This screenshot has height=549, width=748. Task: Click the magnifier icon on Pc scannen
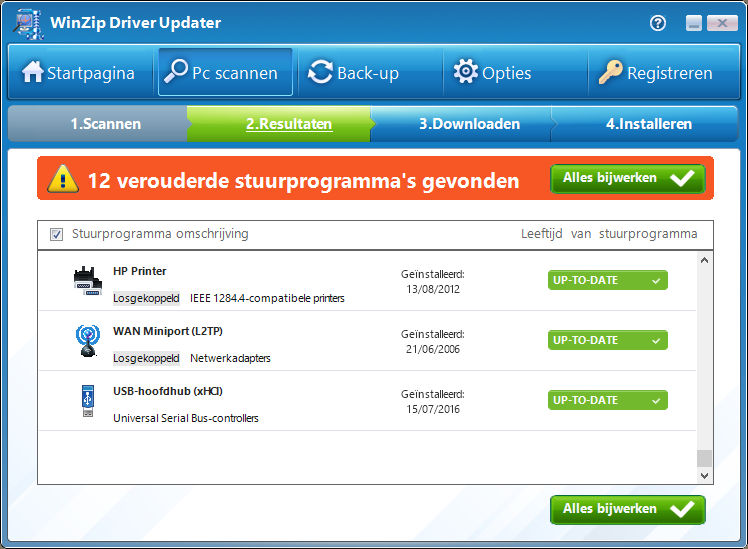tap(176, 71)
